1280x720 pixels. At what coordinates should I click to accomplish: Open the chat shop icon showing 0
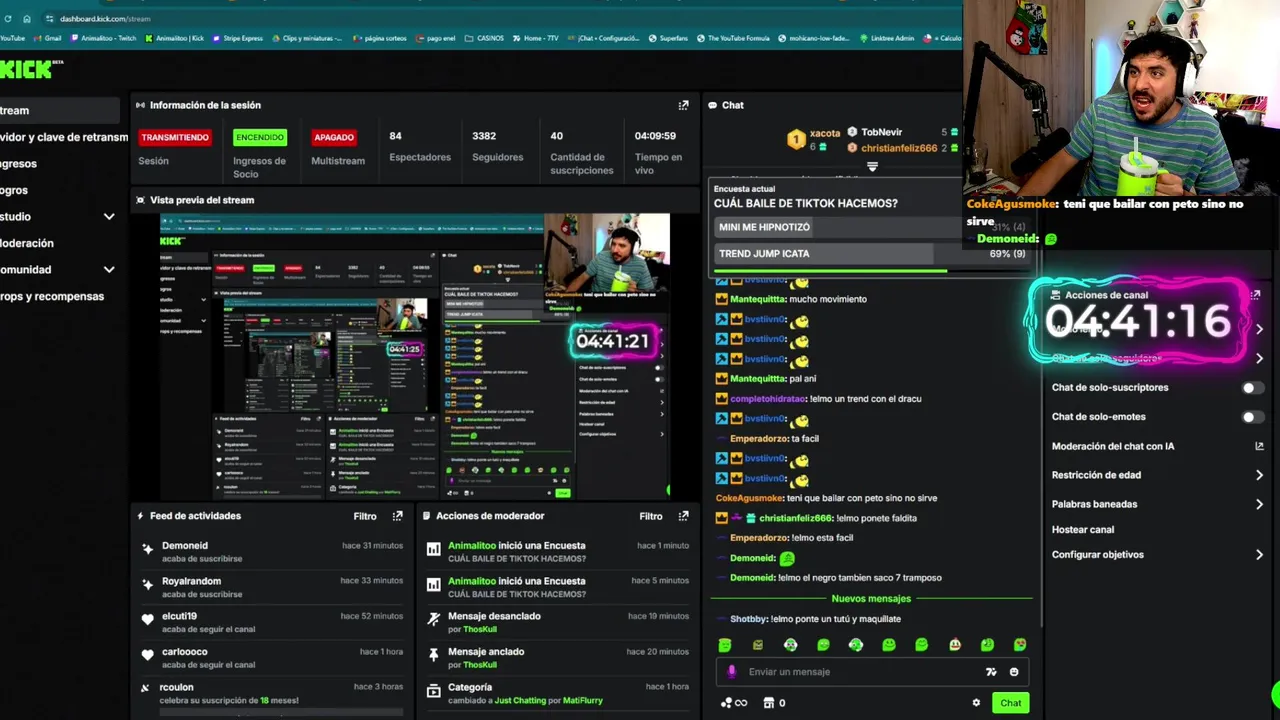pos(773,703)
